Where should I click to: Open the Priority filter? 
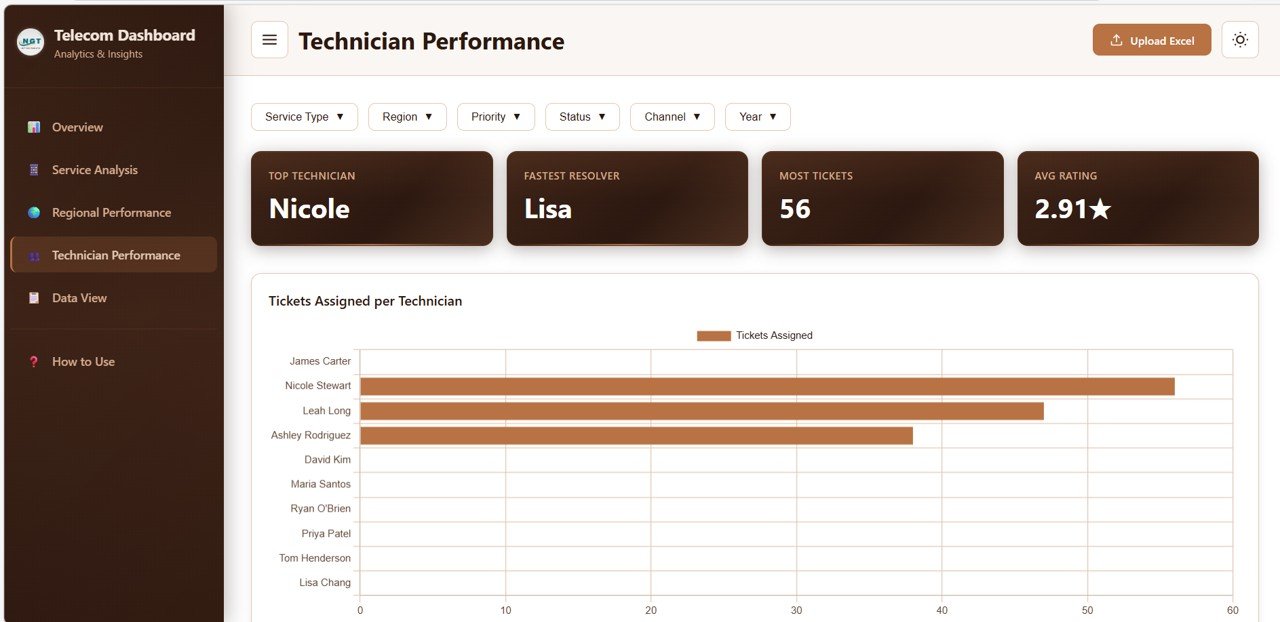click(x=495, y=116)
